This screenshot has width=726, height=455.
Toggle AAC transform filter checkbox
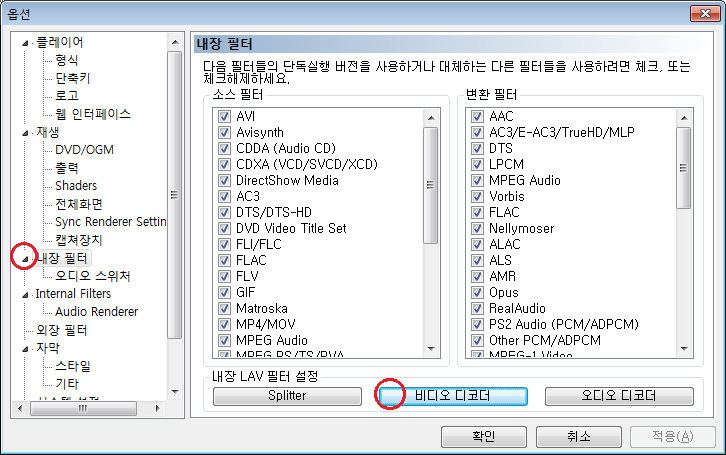coord(477,116)
